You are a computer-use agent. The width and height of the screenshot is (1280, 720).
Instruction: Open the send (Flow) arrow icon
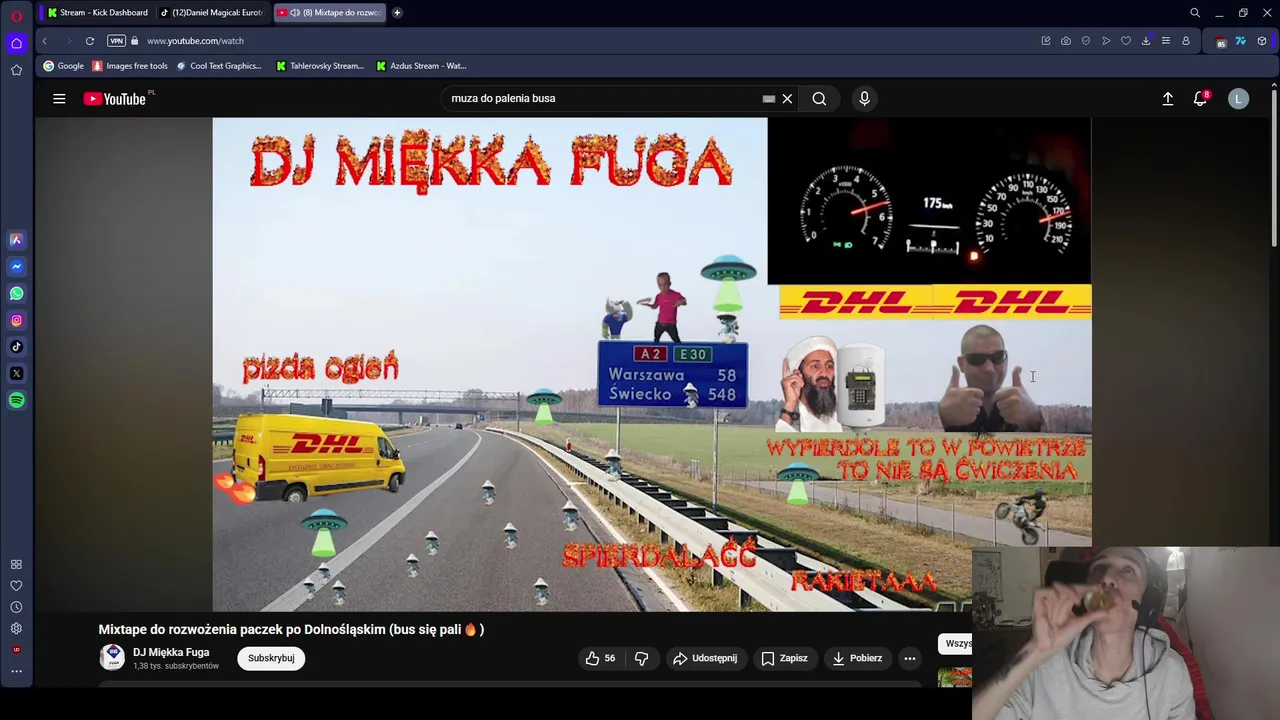(1106, 41)
